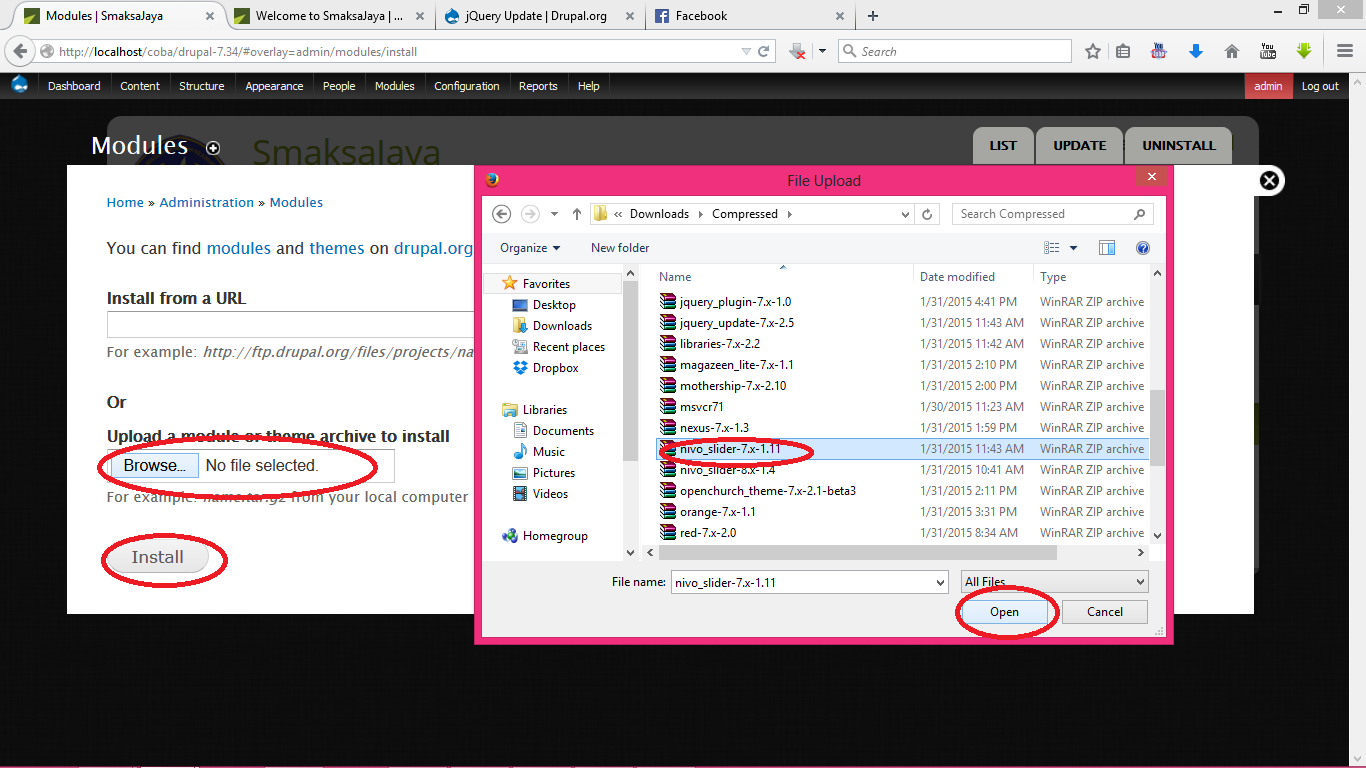Open the Firefox hamburger menu
Image resolution: width=1366 pixels, height=768 pixels.
click(x=1345, y=51)
